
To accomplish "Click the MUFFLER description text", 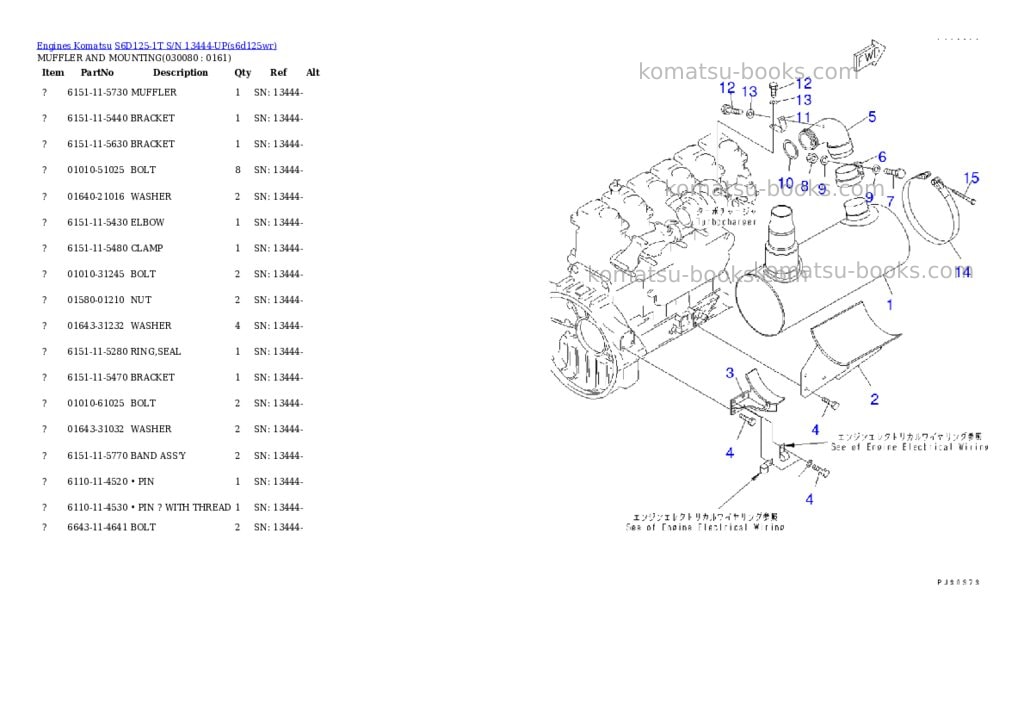I will click(153, 93).
